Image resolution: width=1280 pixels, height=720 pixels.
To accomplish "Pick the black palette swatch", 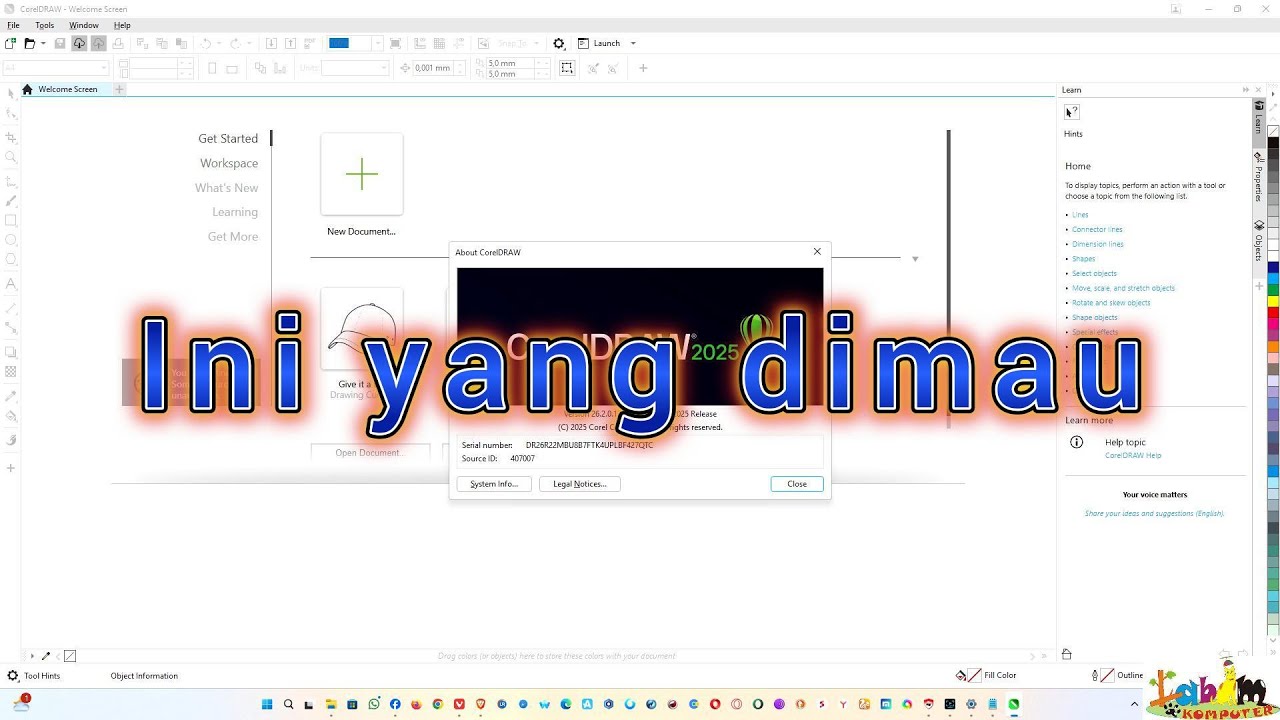I will click(1273, 143).
